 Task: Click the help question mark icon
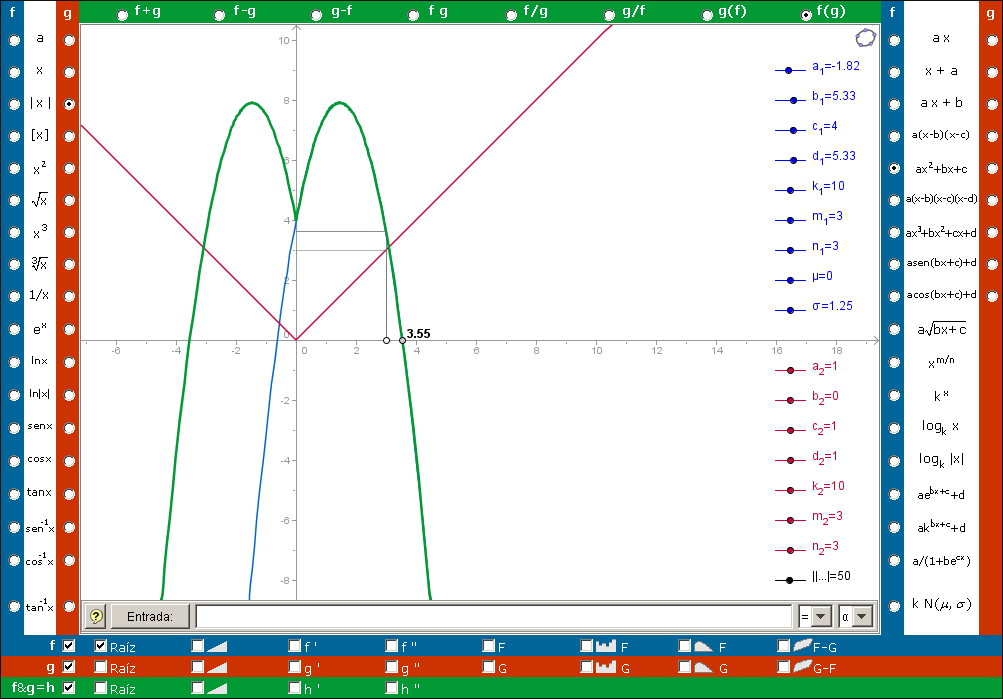pos(96,617)
